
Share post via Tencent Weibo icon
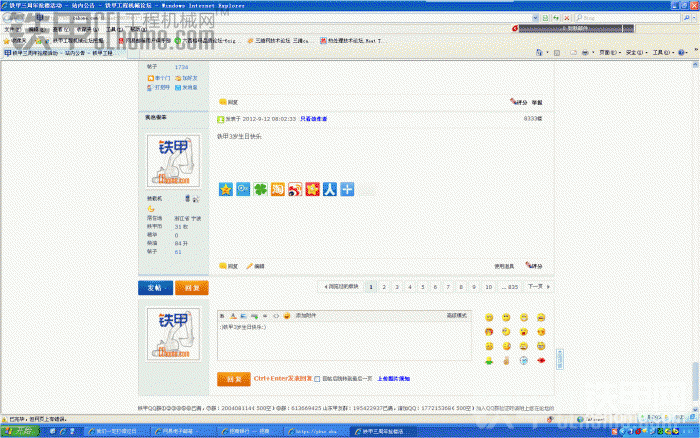coord(242,188)
